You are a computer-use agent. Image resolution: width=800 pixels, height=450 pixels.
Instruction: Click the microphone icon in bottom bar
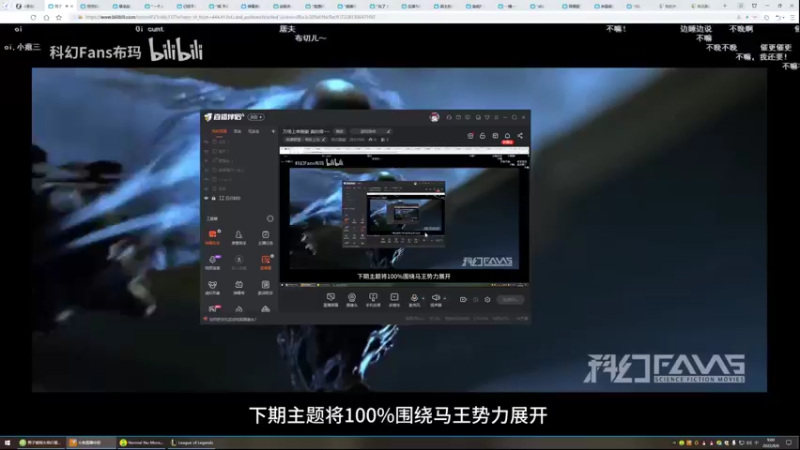coord(414,297)
